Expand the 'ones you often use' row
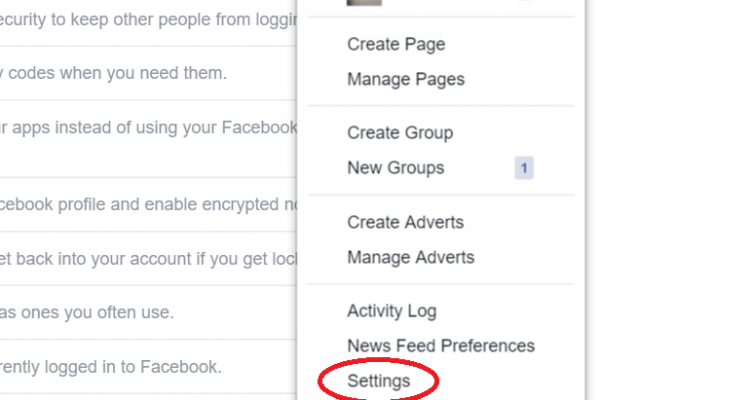This screenshot has width=750, height=400. pyautogui.click(x=148, y=313)
